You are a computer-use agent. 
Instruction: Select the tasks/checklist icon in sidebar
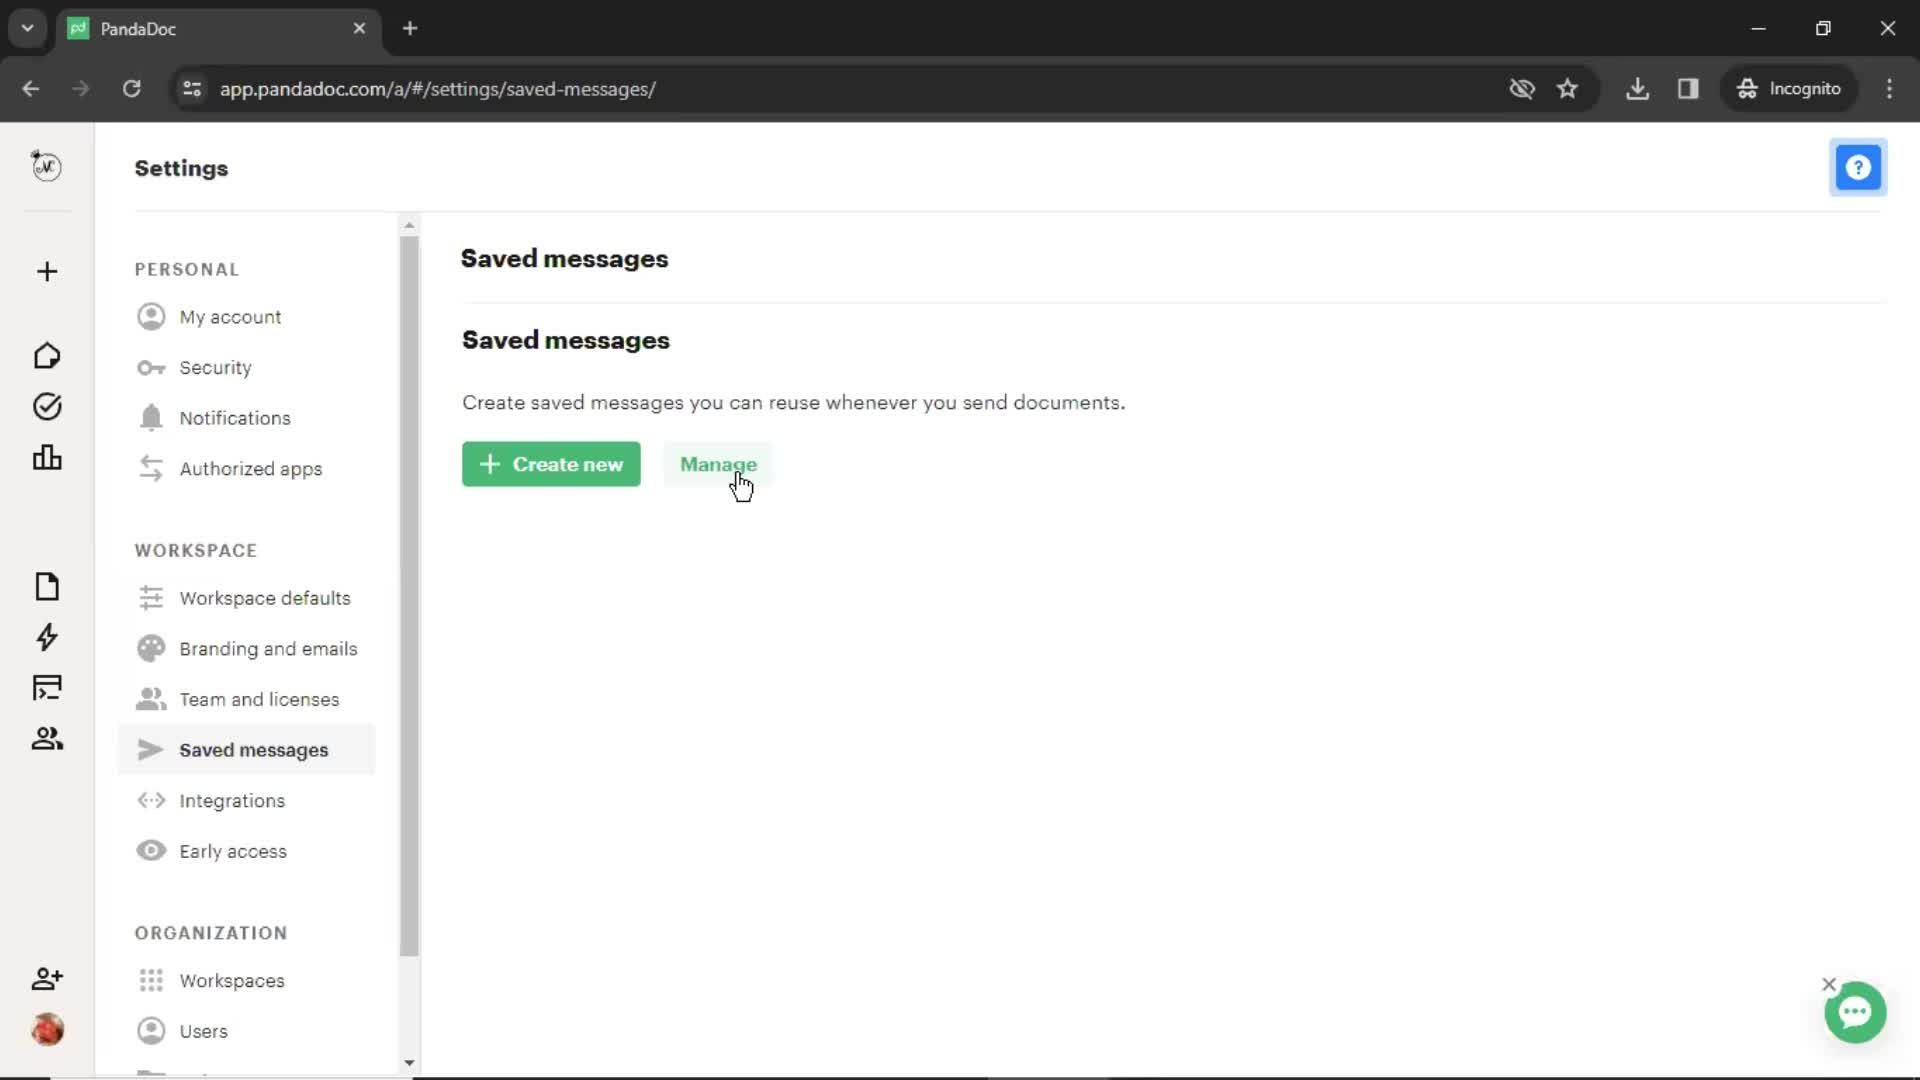47,406
